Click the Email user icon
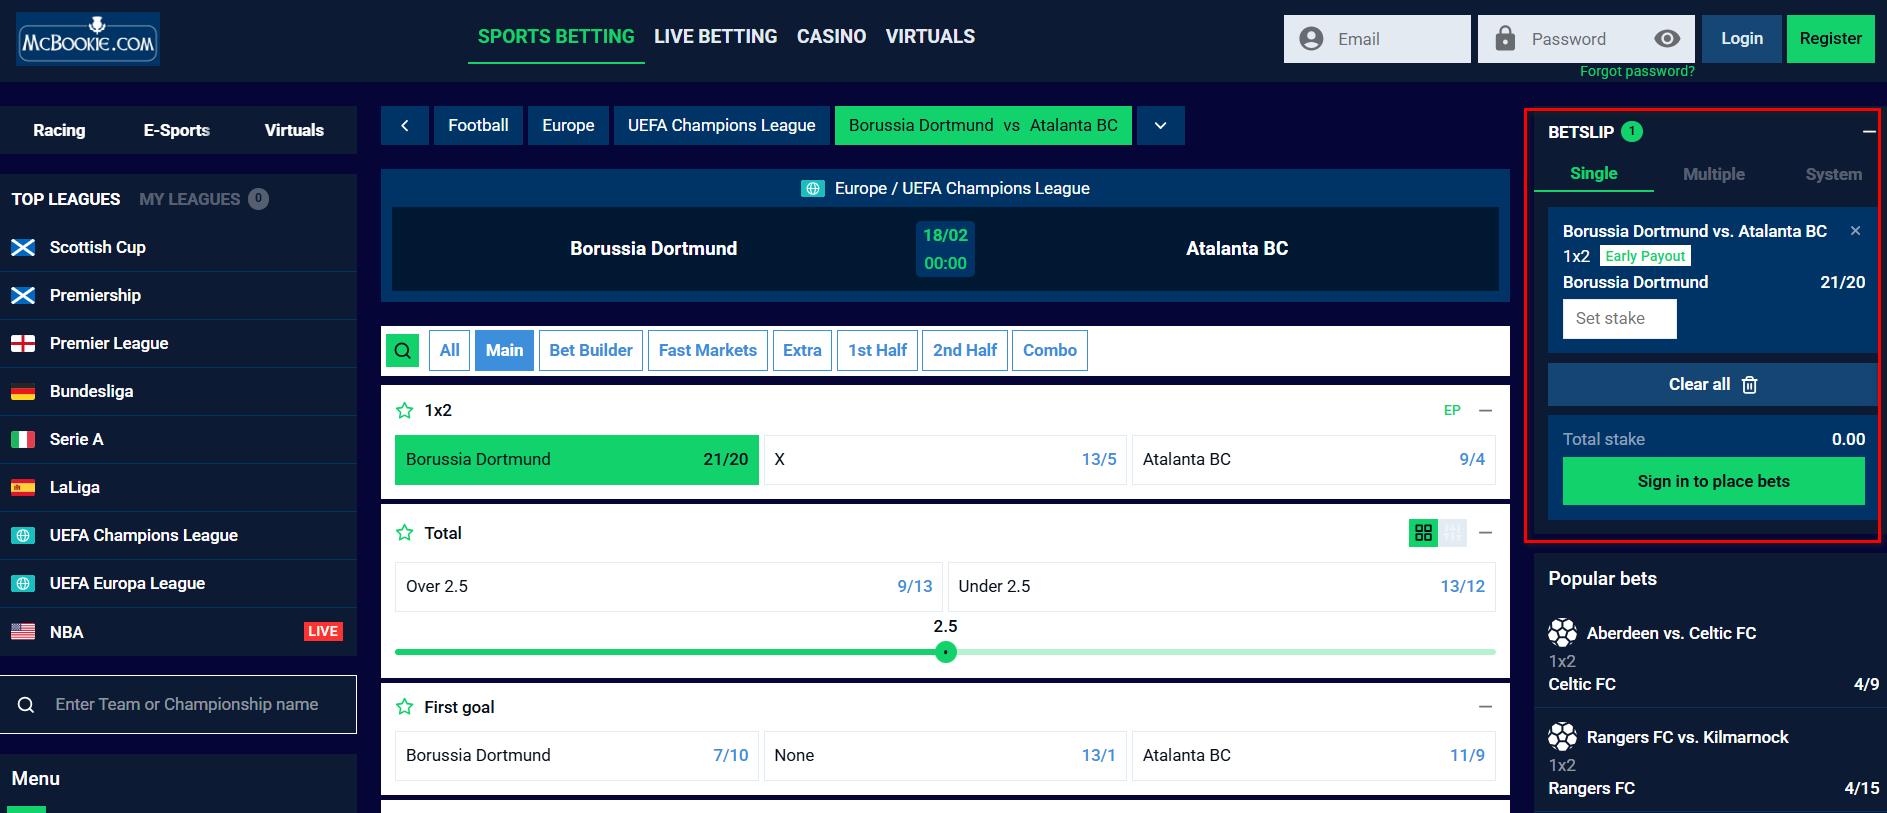1887x813 pixels. pos(1311,39)
